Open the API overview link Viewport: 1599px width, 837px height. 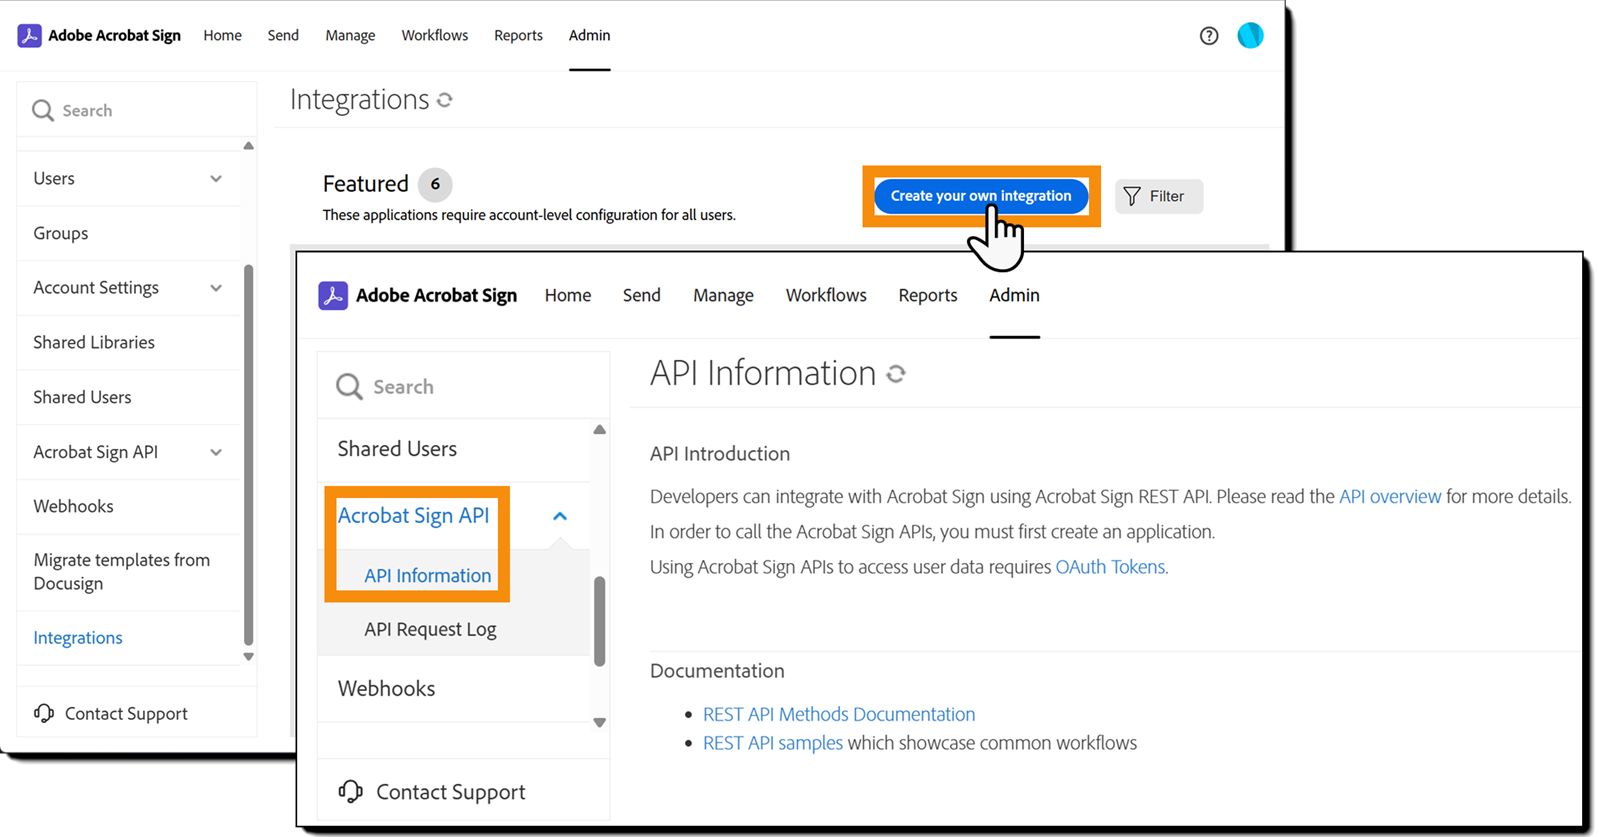[x=1390, y=497]
